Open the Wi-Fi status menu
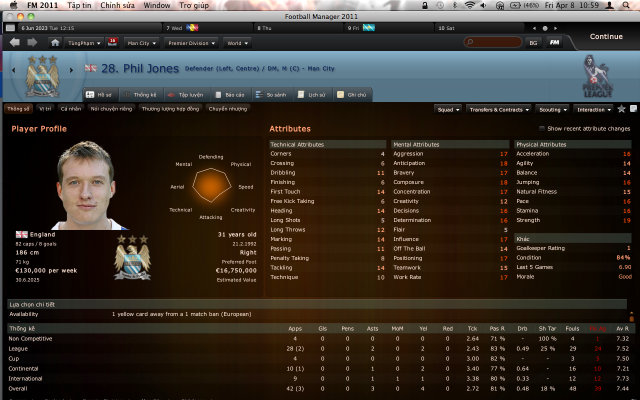The image size is (640, 400). tap(470, 5)
